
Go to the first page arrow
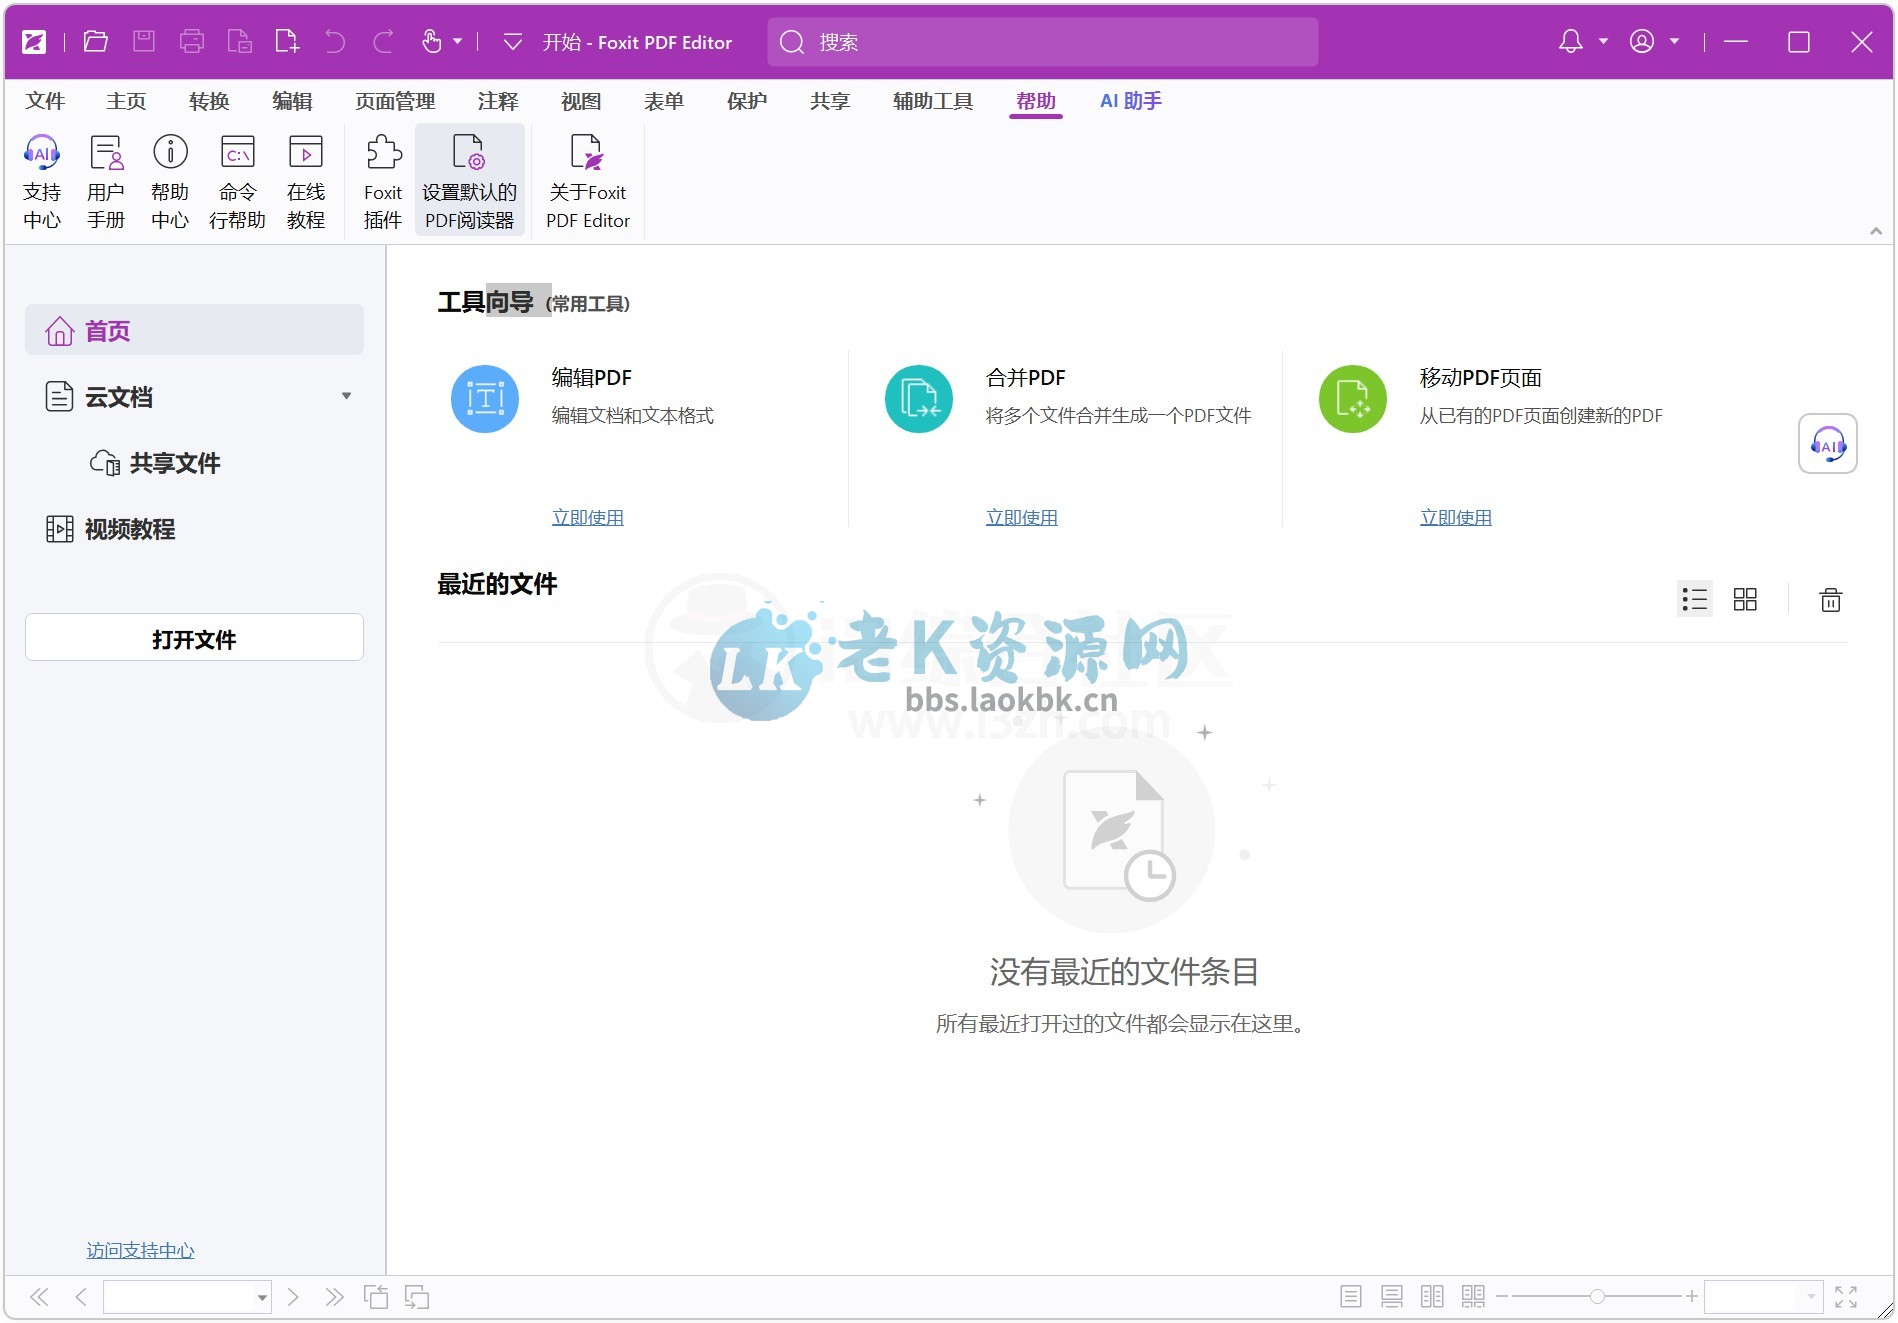39,1297
